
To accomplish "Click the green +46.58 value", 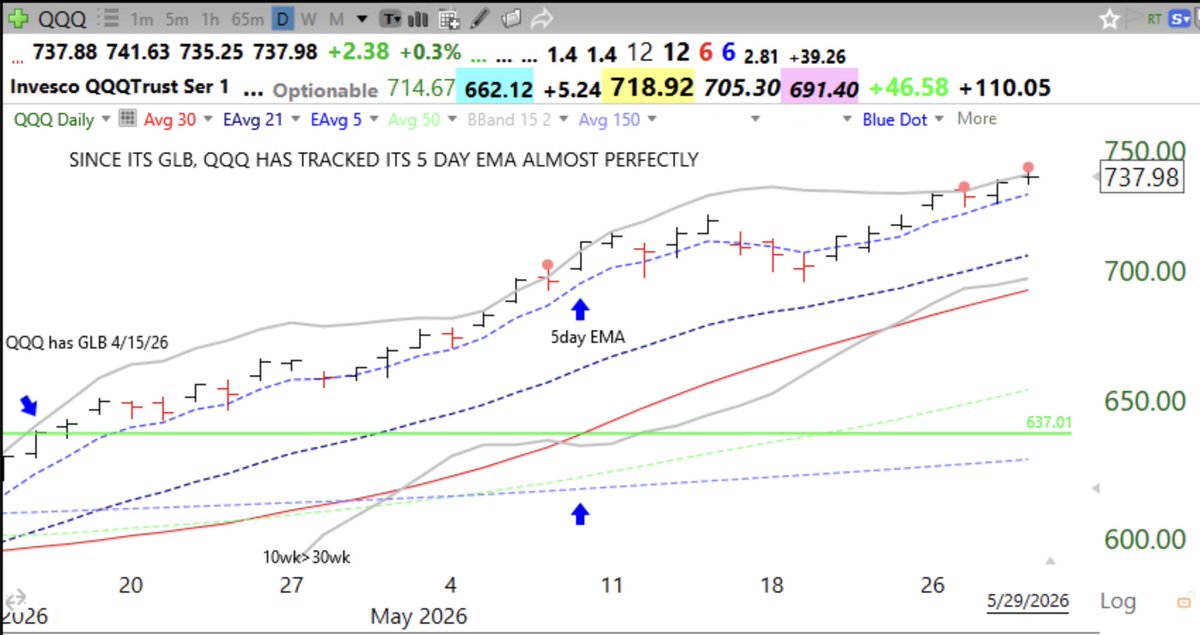I will click(x=908, y=88).
